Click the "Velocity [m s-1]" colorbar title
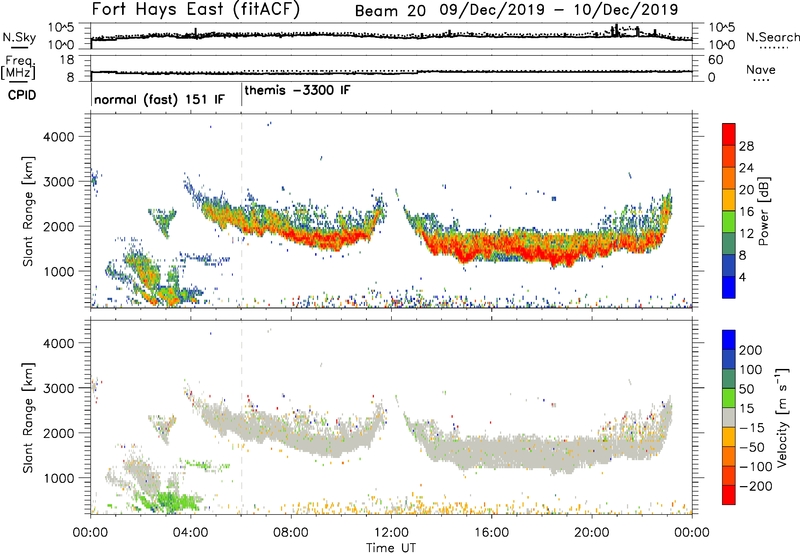 [x=782, y=417]
